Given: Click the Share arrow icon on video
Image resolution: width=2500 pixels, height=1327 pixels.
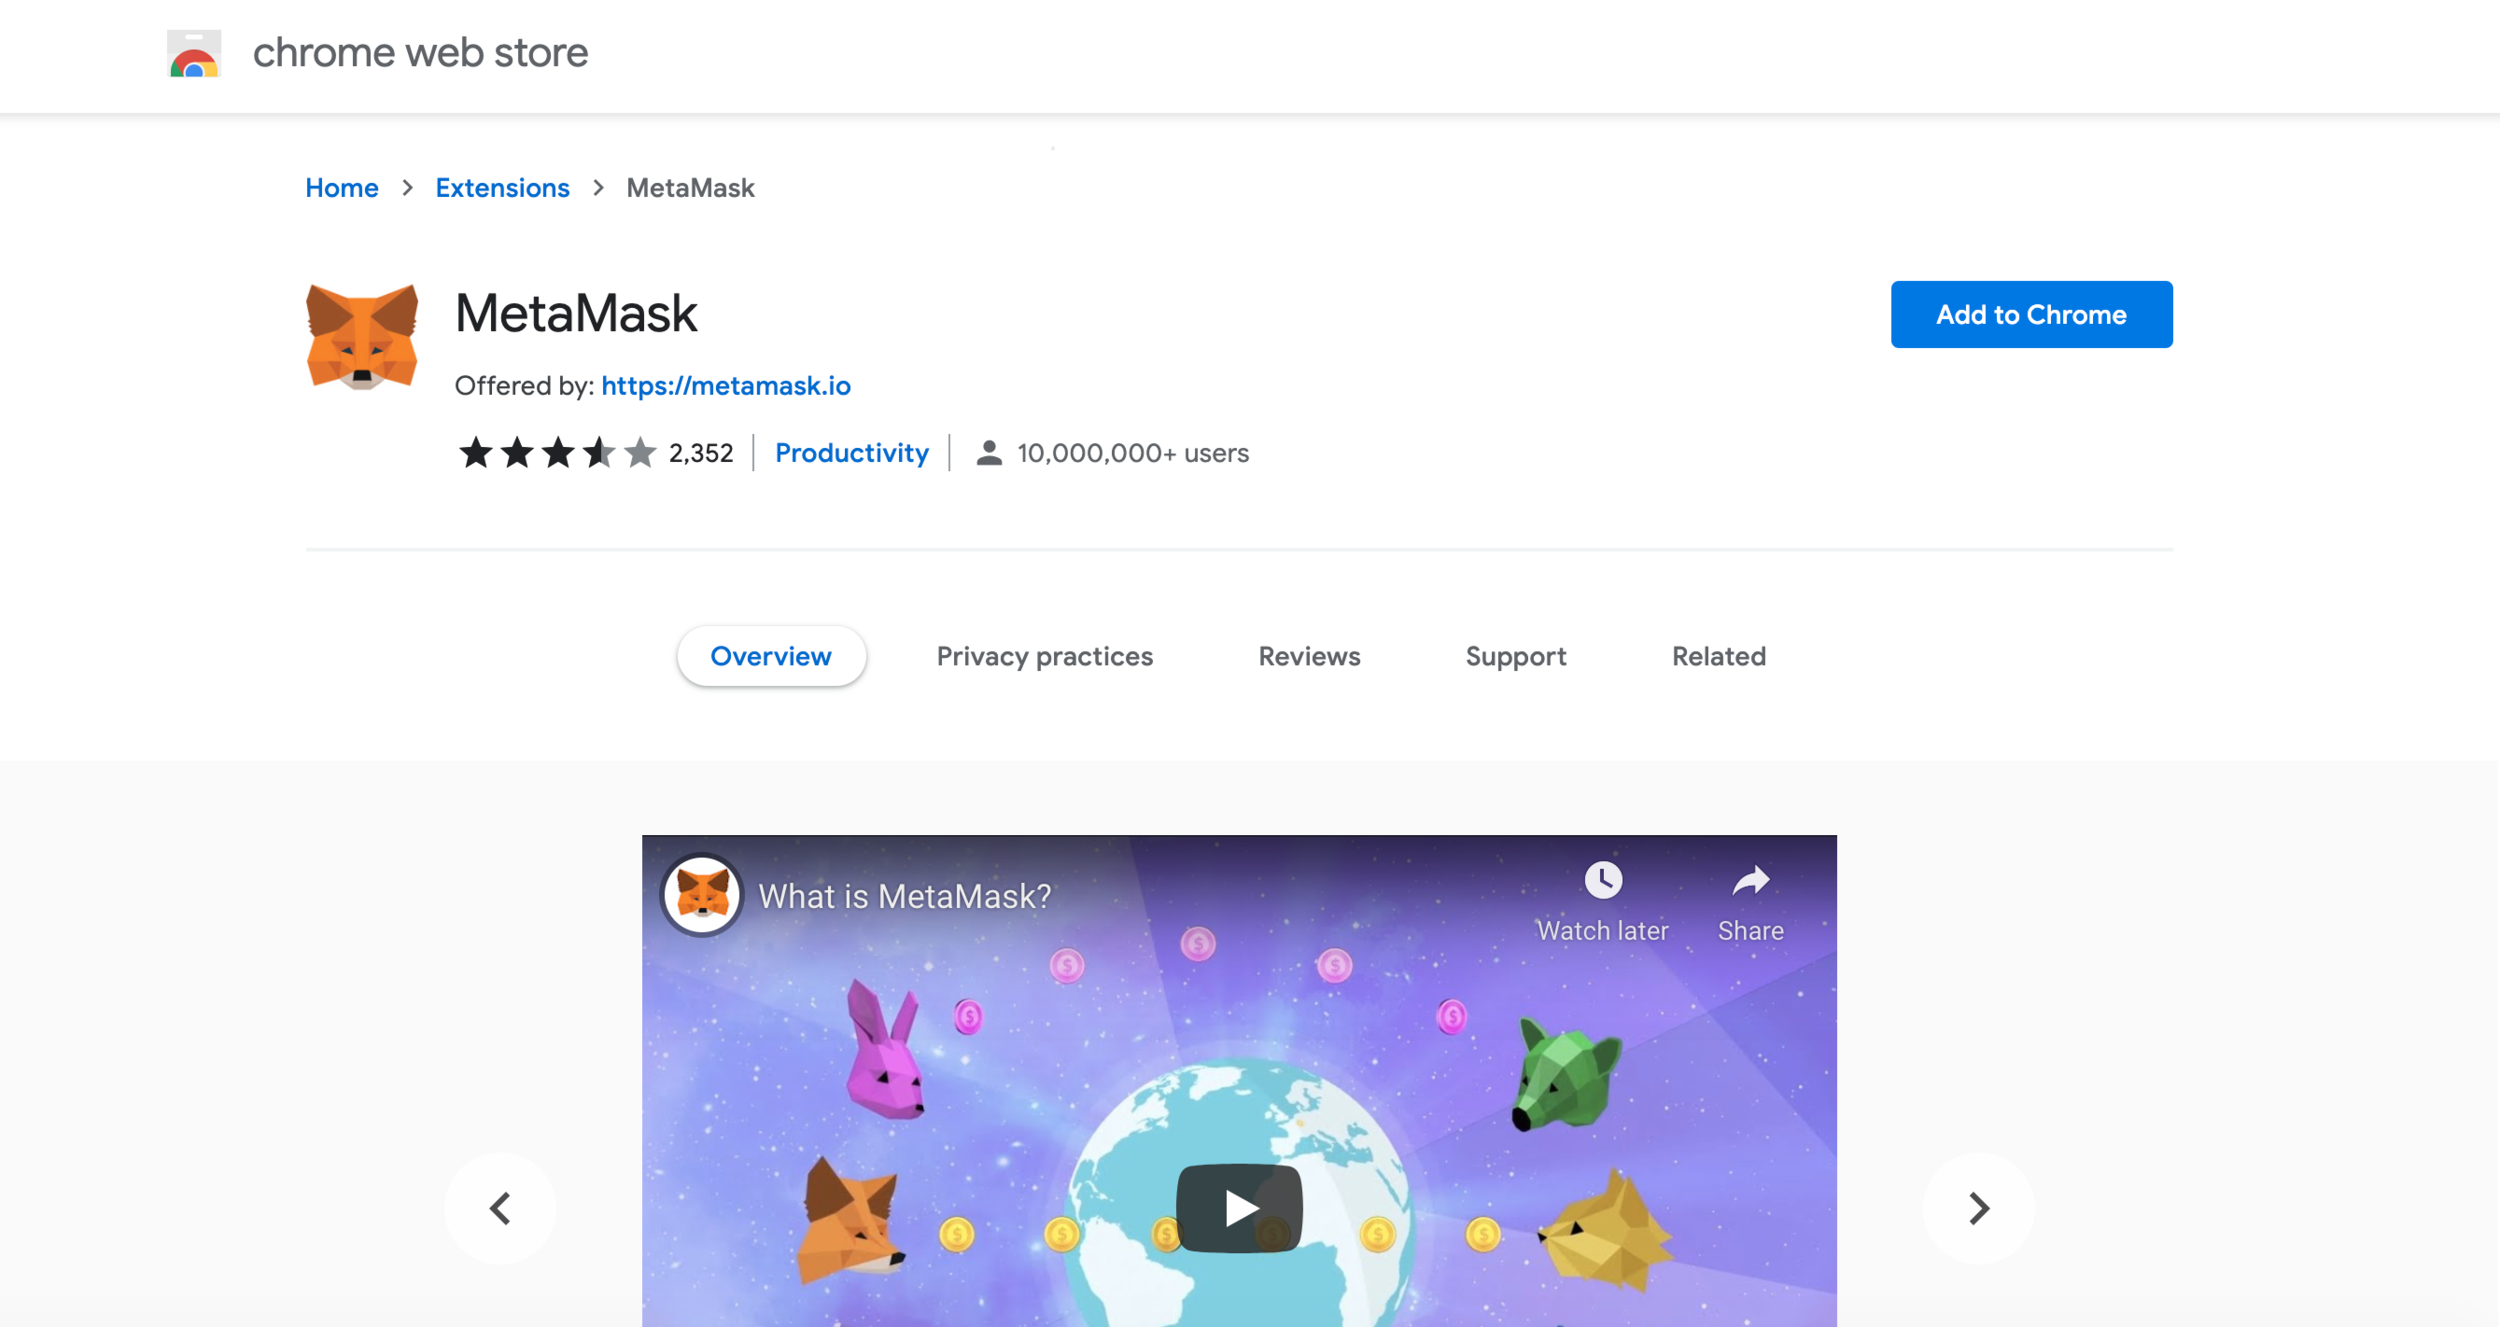Looking at the screenshot, I should tap(1751, 880).
